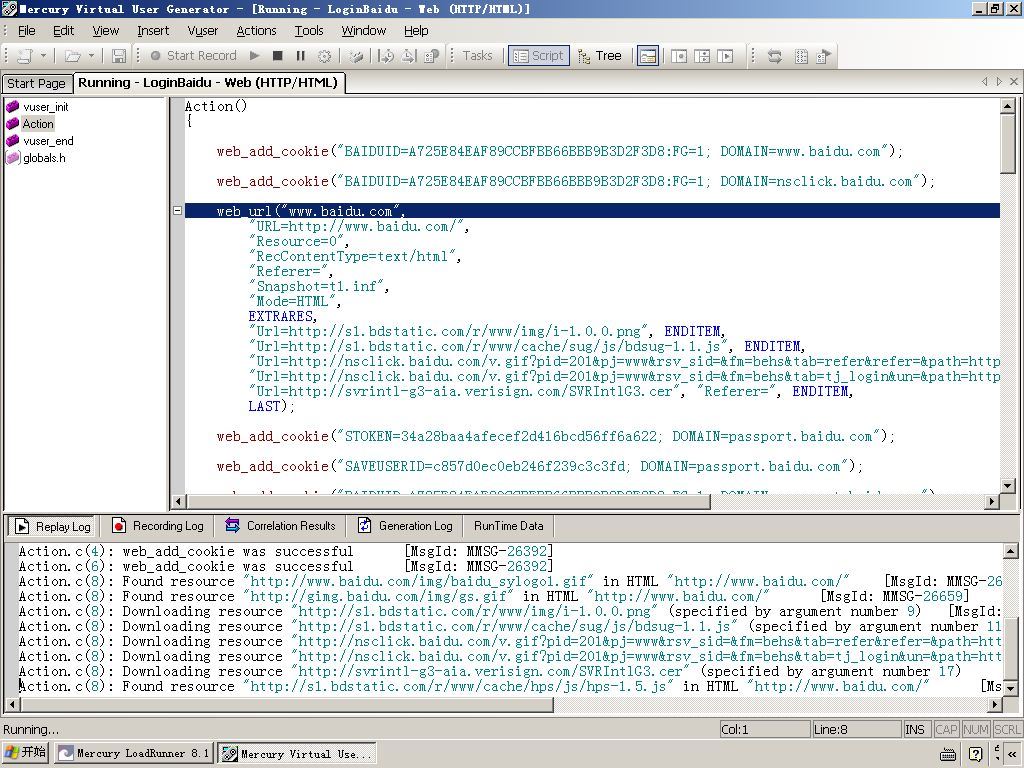Open the Tasks view
The image size is (1024, 768).
pos(477,56)
